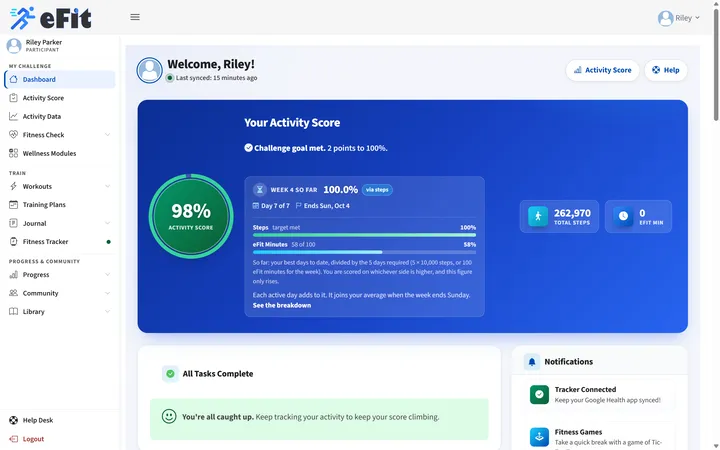Image resolution: width=720 pixels, height=450 pixels.
Task: Click the Dashboard home icon
Action: pos(13,79)
